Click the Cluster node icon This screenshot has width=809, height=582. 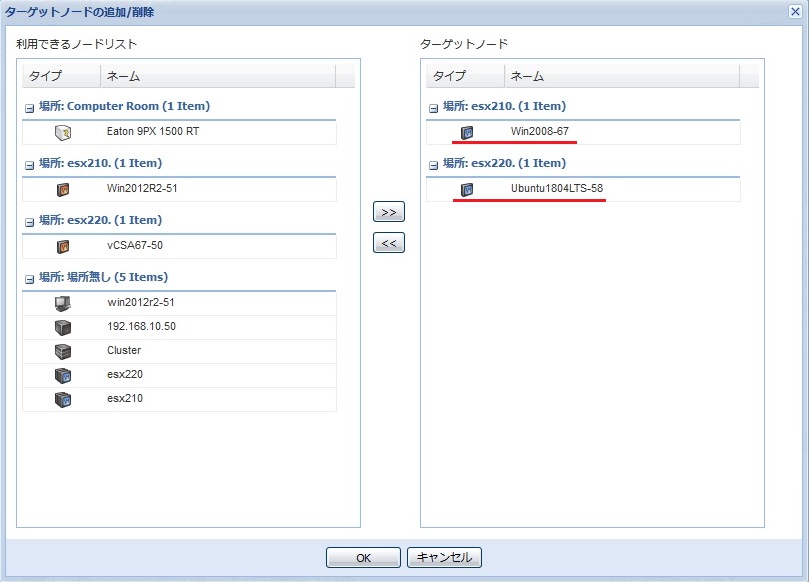63,351
